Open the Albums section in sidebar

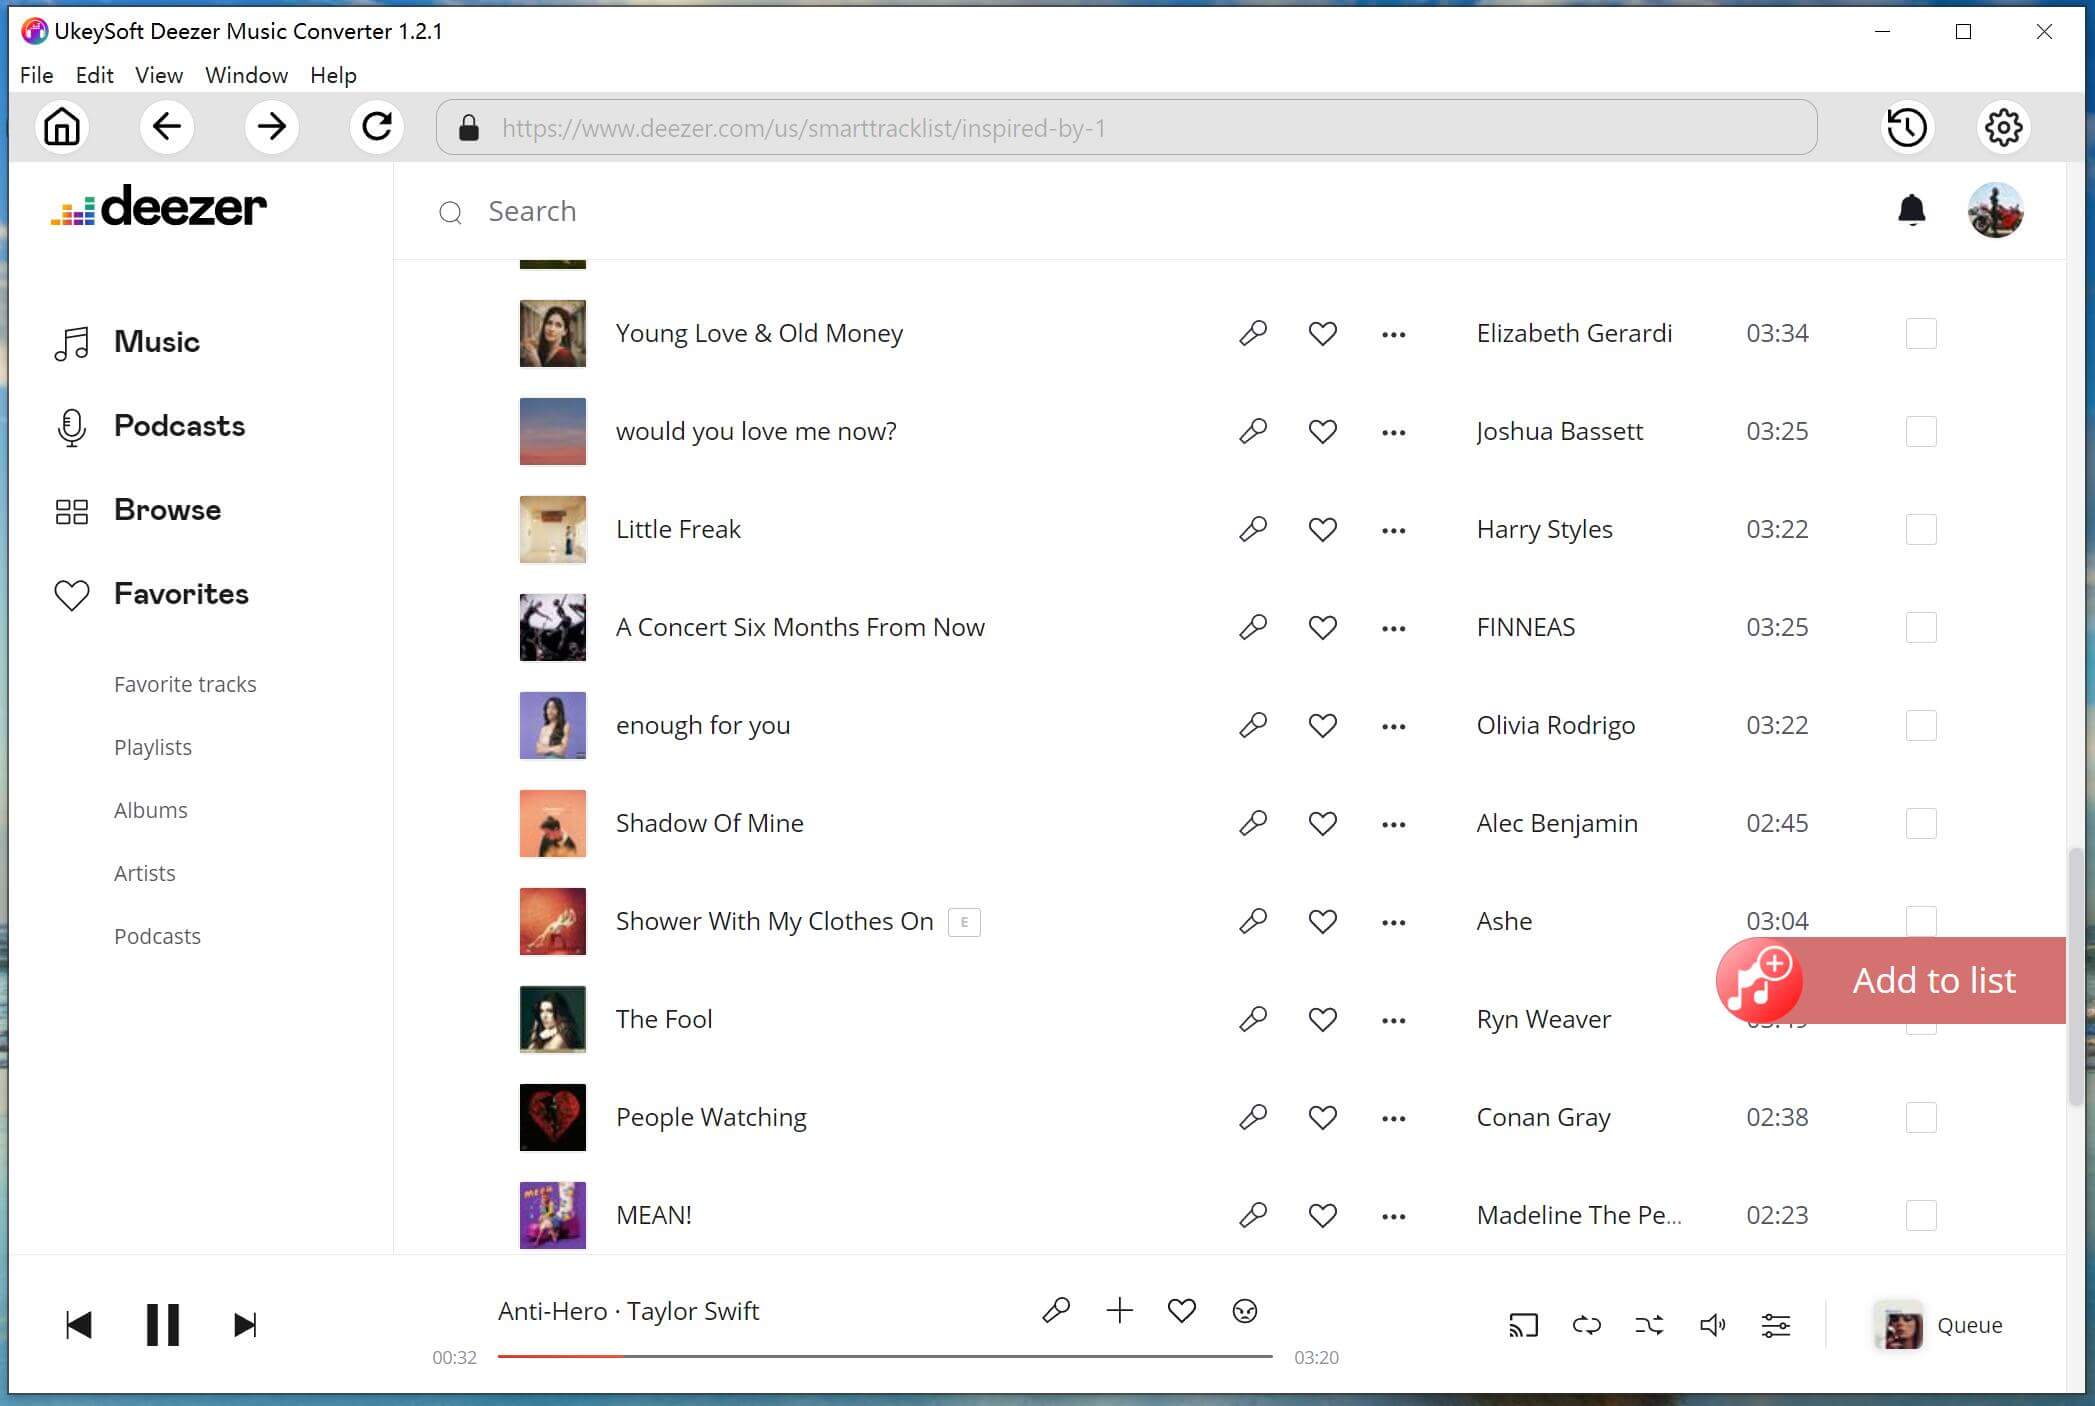click(x=149, y=810)
